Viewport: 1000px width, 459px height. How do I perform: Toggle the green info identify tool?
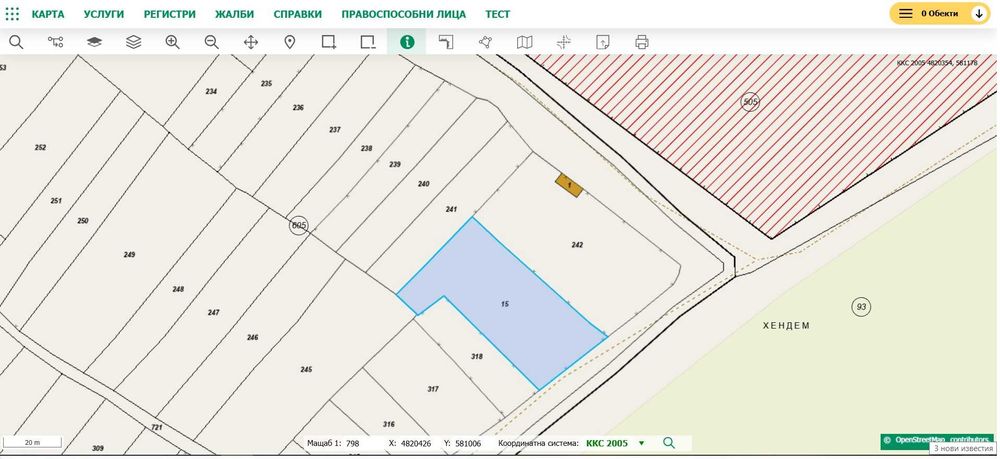click(x=407, y=42)
